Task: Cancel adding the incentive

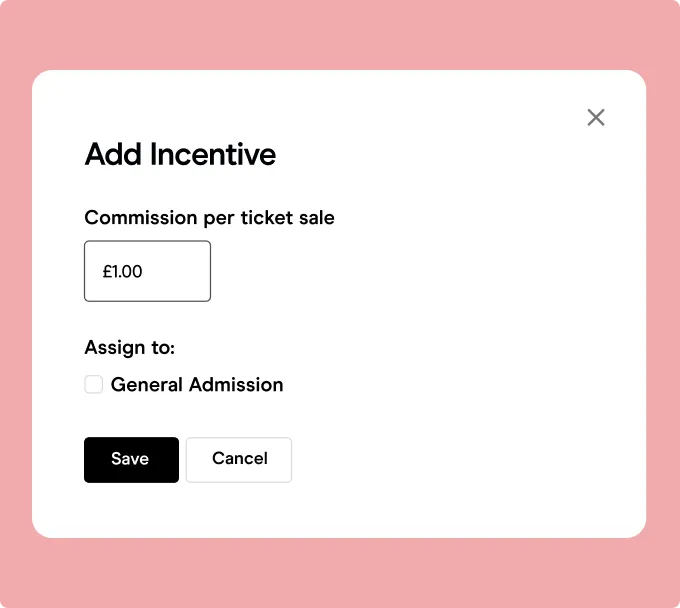Action: [239, 460]
